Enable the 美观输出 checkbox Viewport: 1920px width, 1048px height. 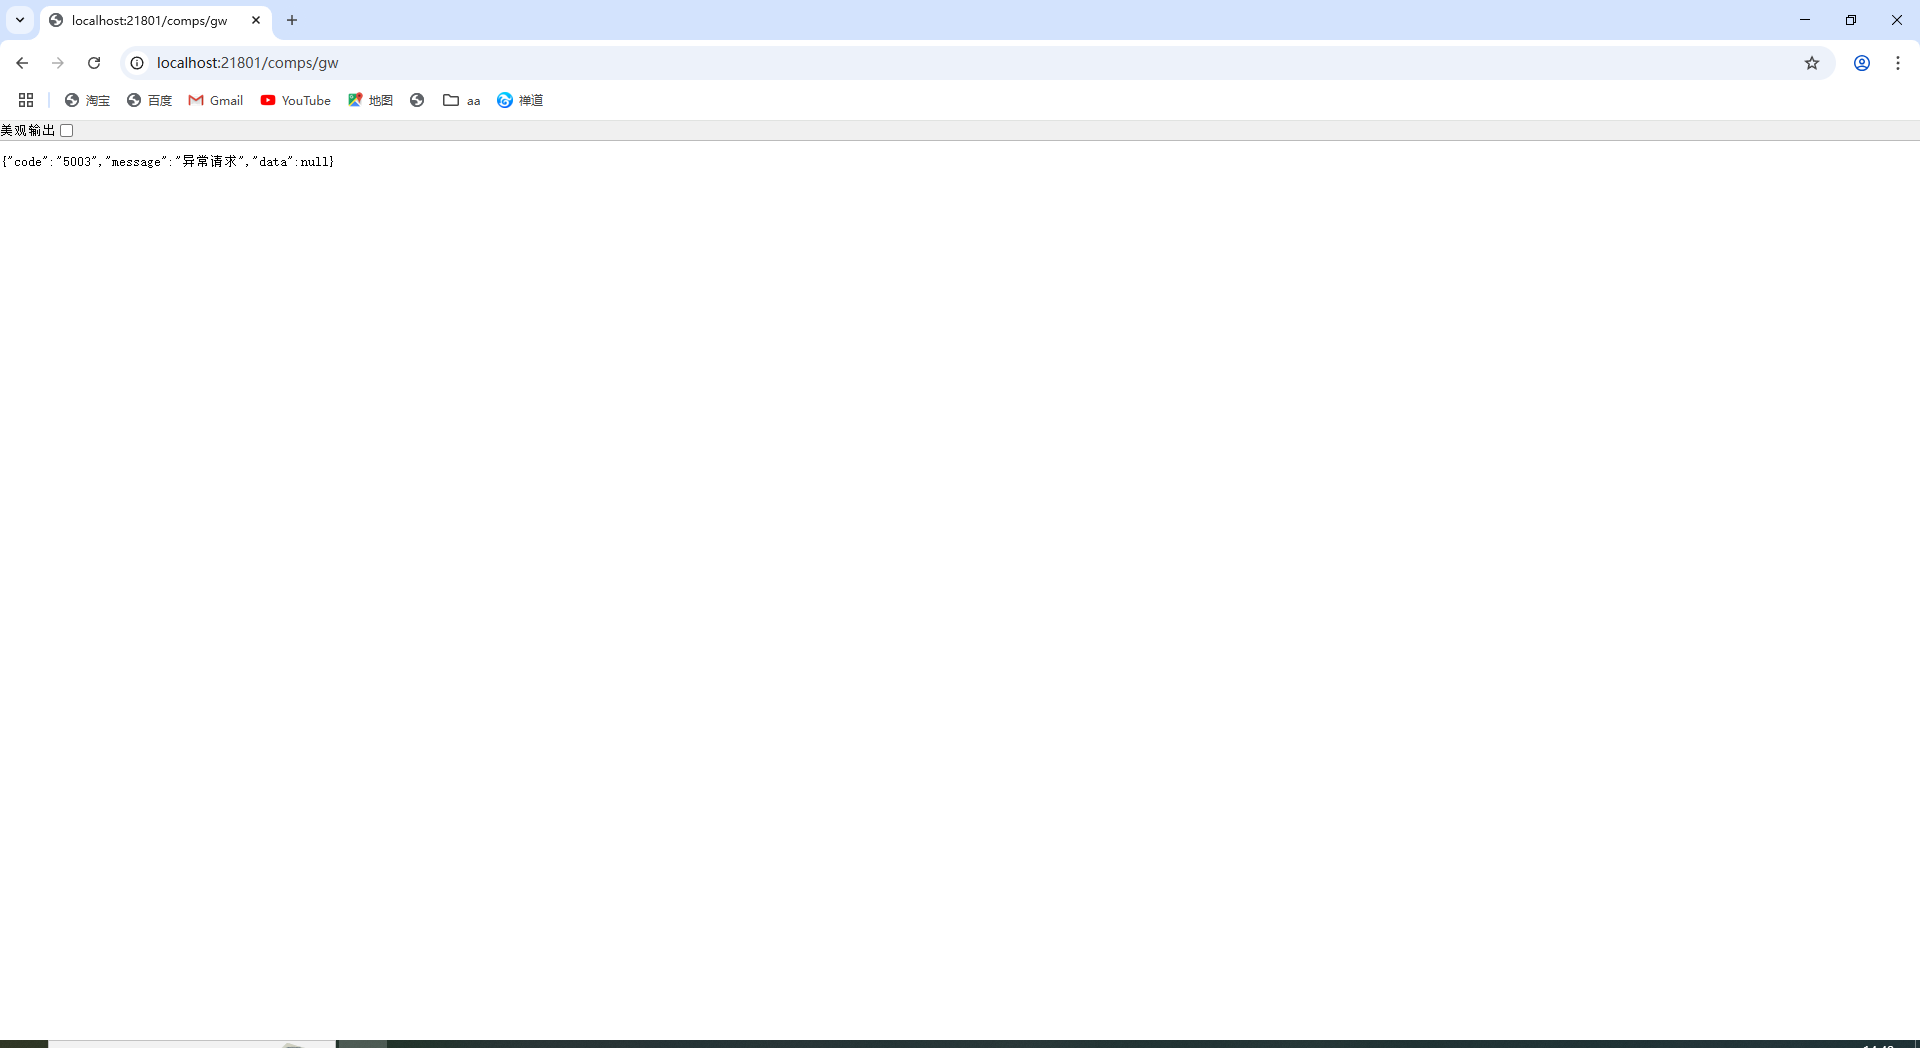67,130
